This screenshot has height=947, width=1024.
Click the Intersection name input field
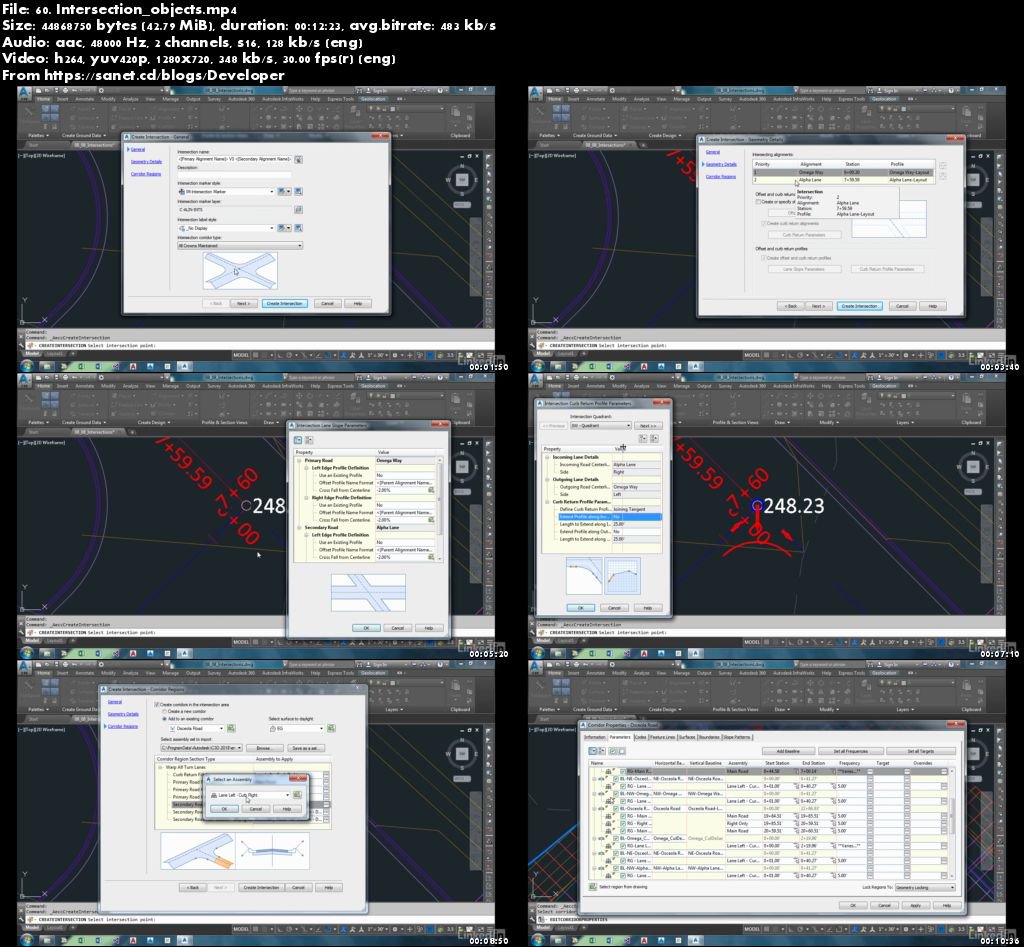coord(234,159)
